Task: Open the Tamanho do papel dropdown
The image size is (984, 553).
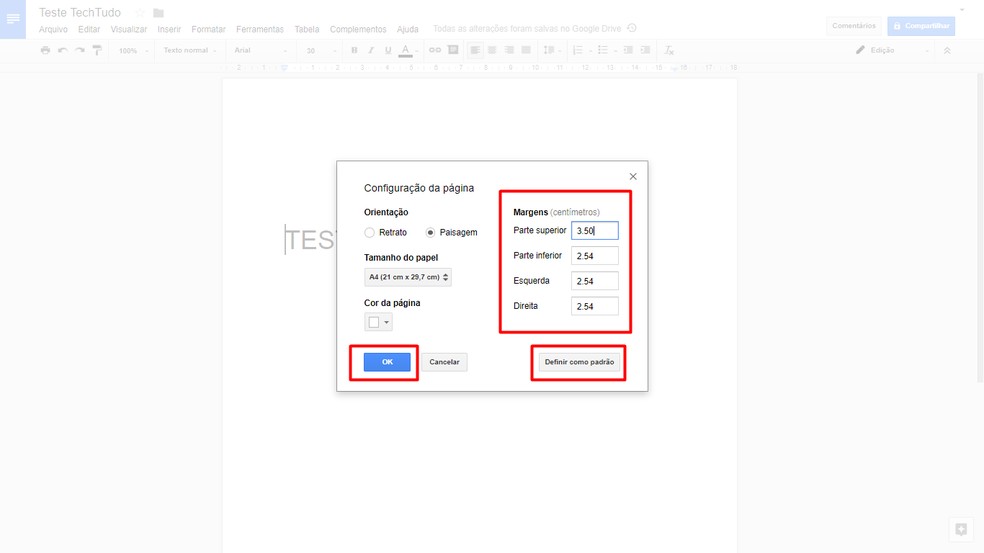Action: pos(408,277)
